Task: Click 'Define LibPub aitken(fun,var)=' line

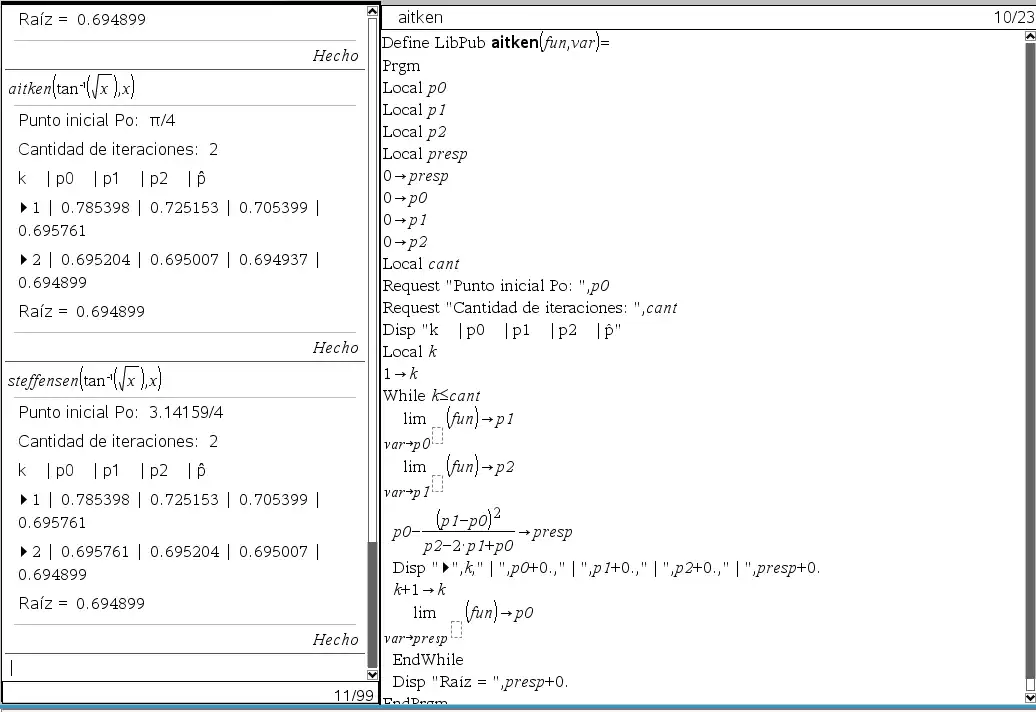Action: click(496, 43)
